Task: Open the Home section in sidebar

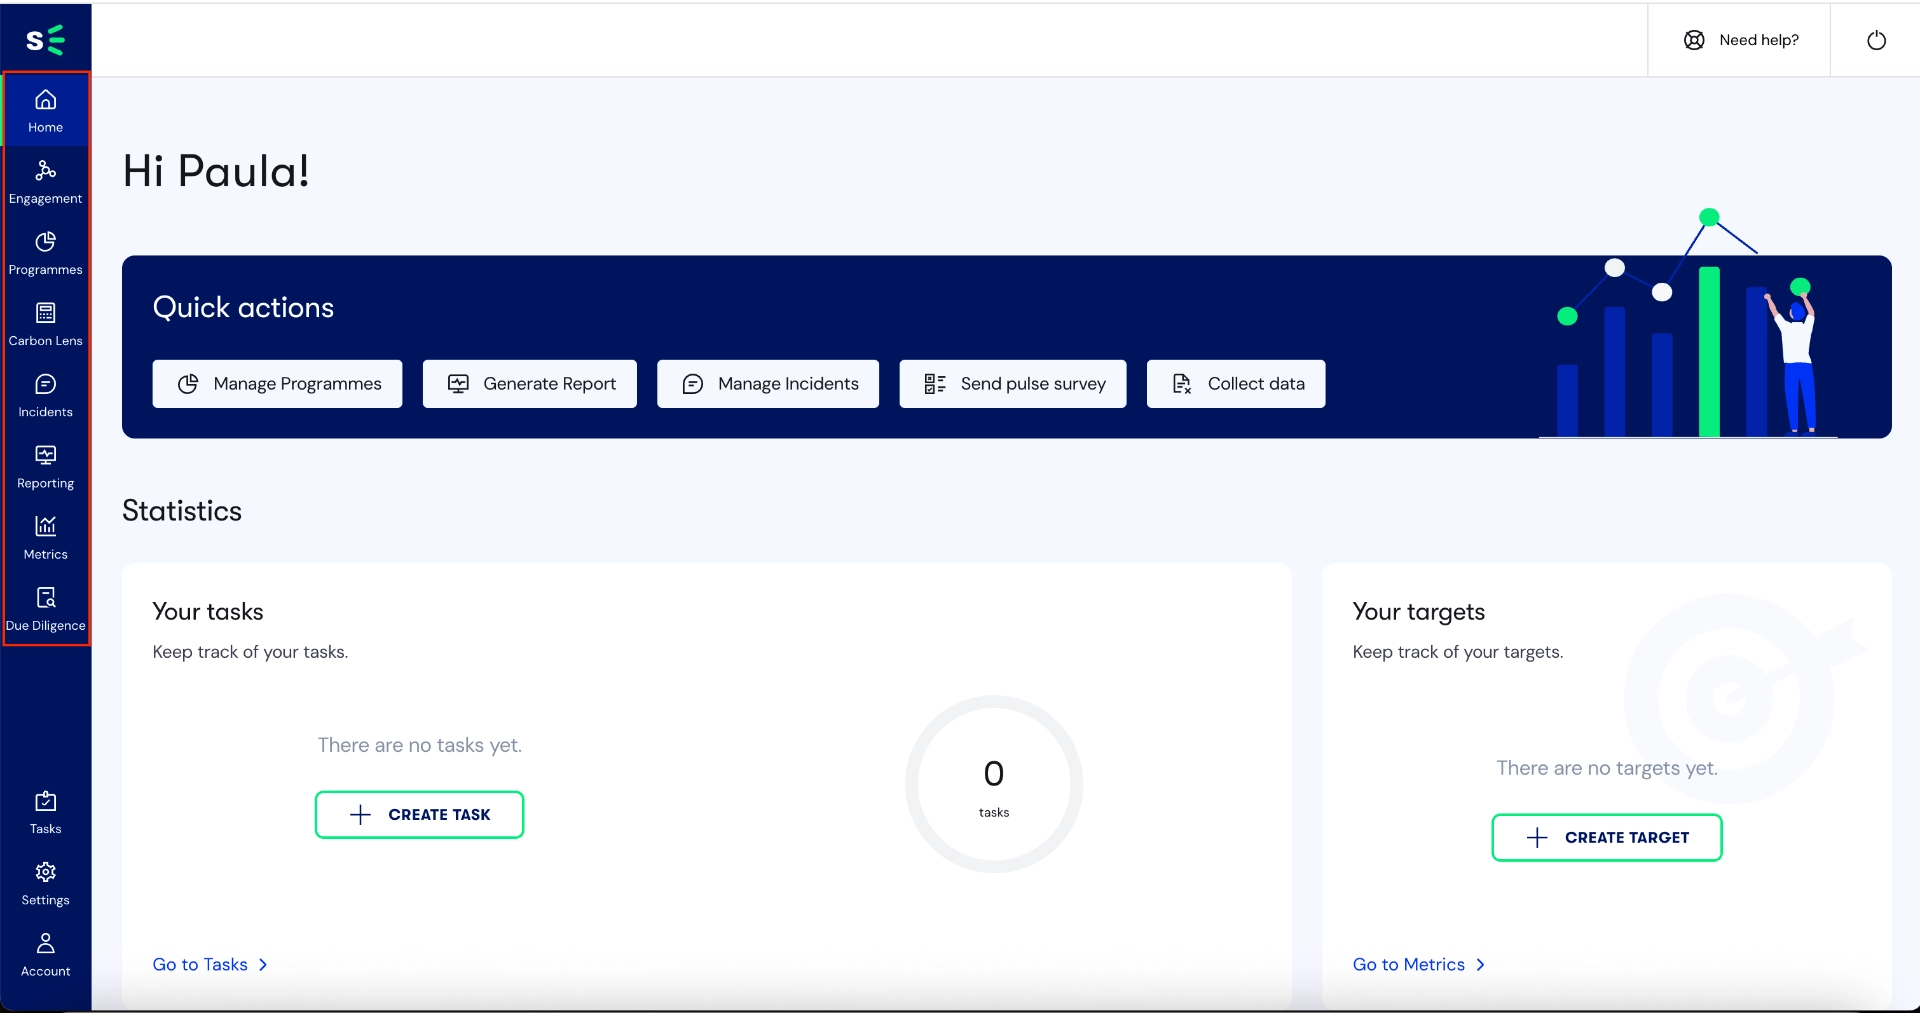Action: (x=46, y=111)
